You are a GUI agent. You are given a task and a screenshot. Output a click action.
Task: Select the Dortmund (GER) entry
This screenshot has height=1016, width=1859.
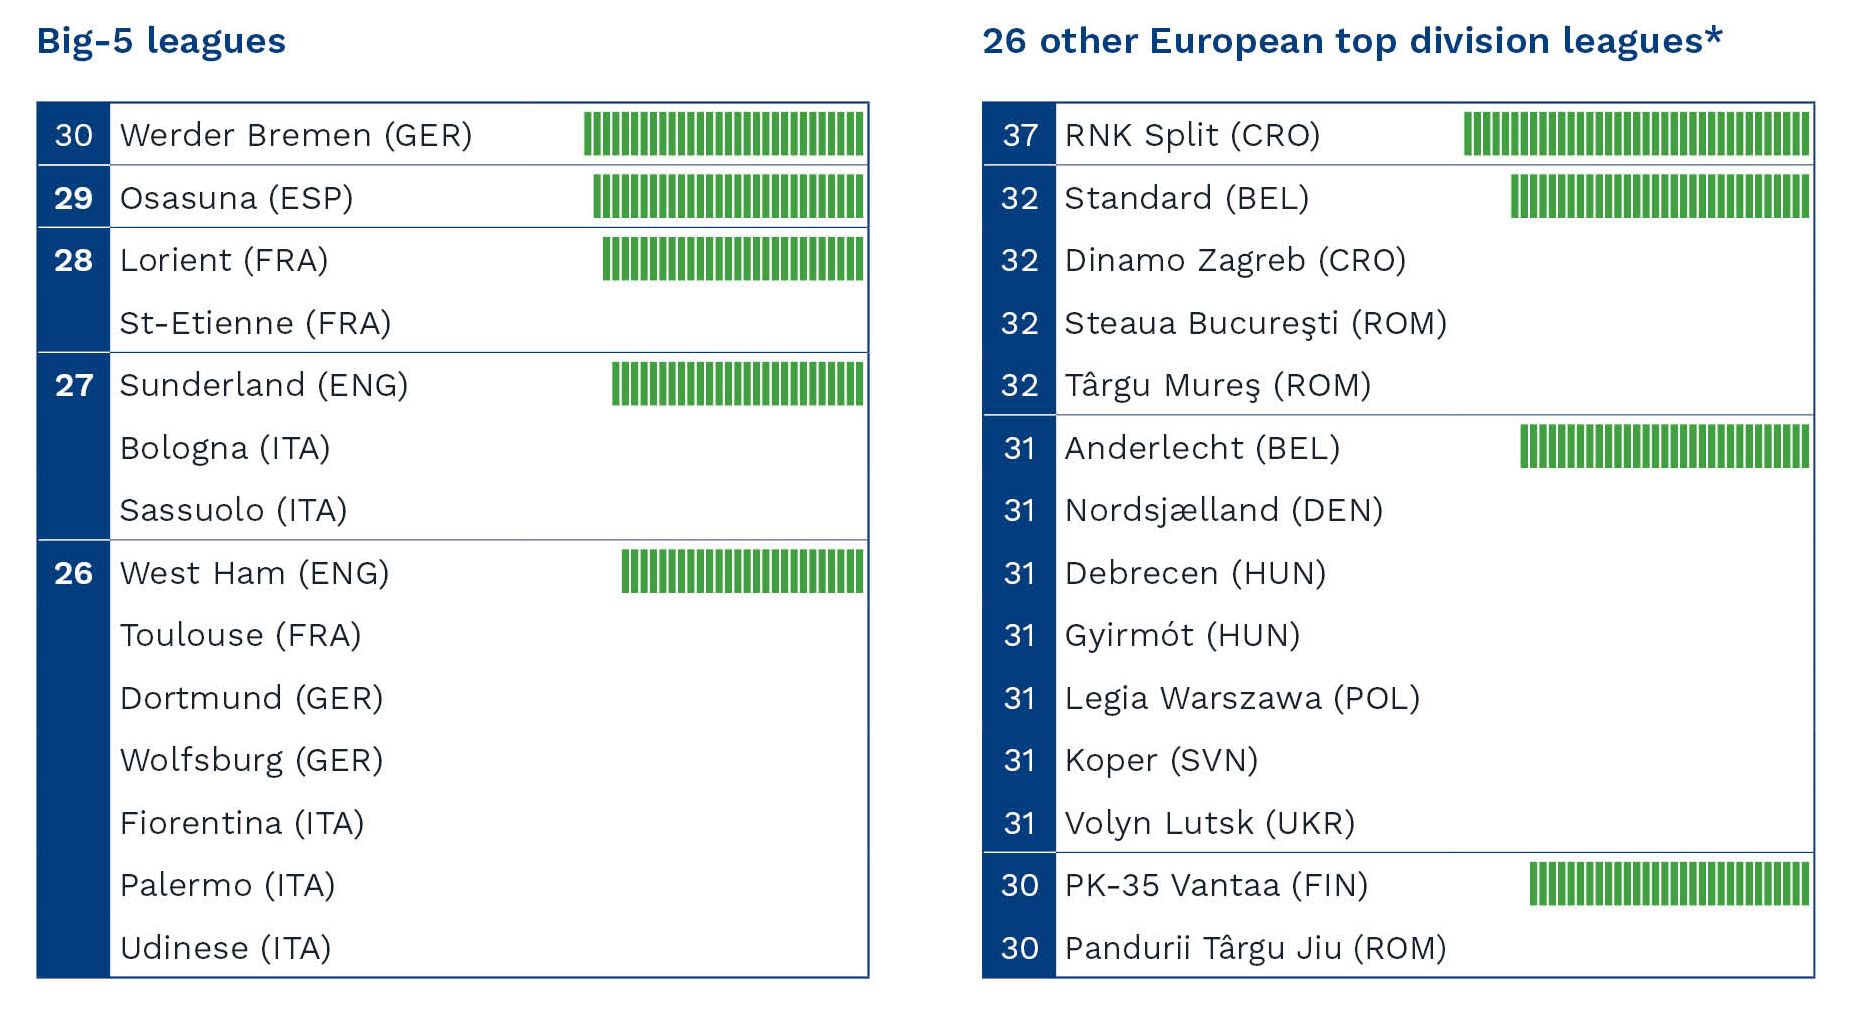tap(251, 698)
